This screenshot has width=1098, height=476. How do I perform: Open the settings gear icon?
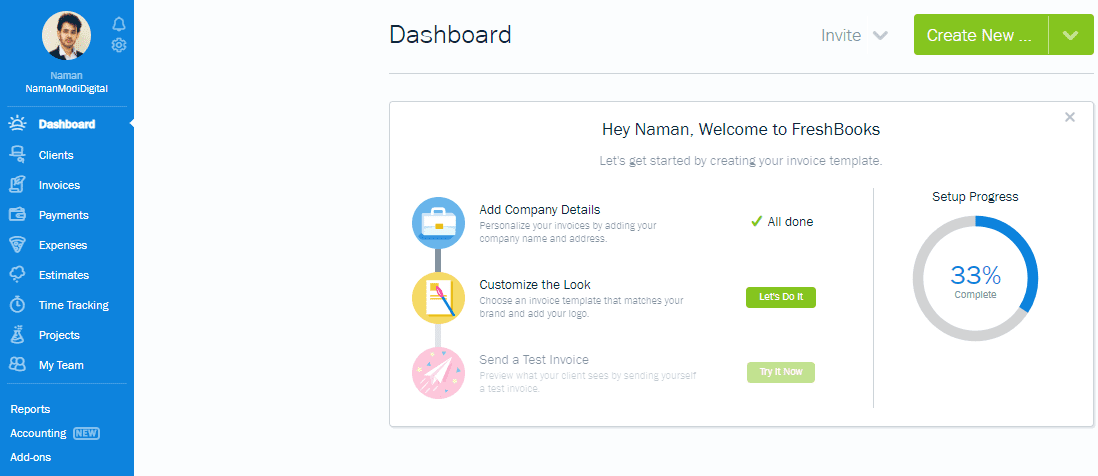(119, 45)
